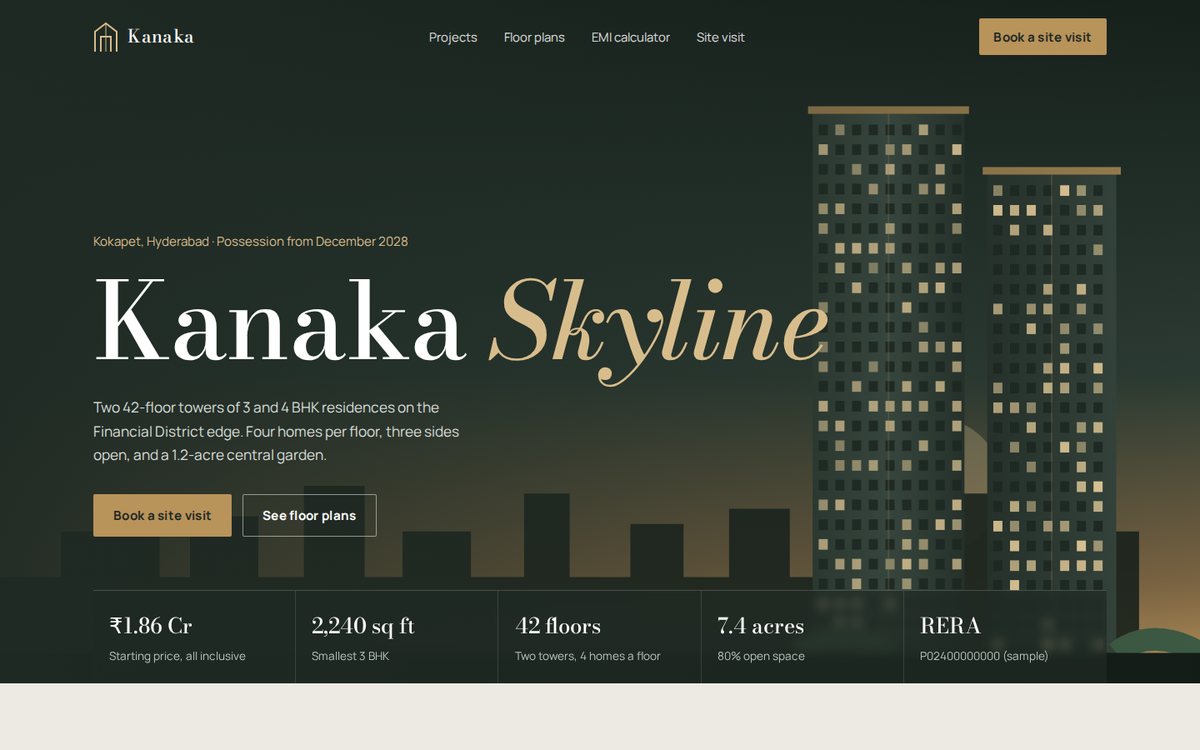
Task: Click header Book a site visit button
Action: pyautogui.click(x=1042, y=37)
